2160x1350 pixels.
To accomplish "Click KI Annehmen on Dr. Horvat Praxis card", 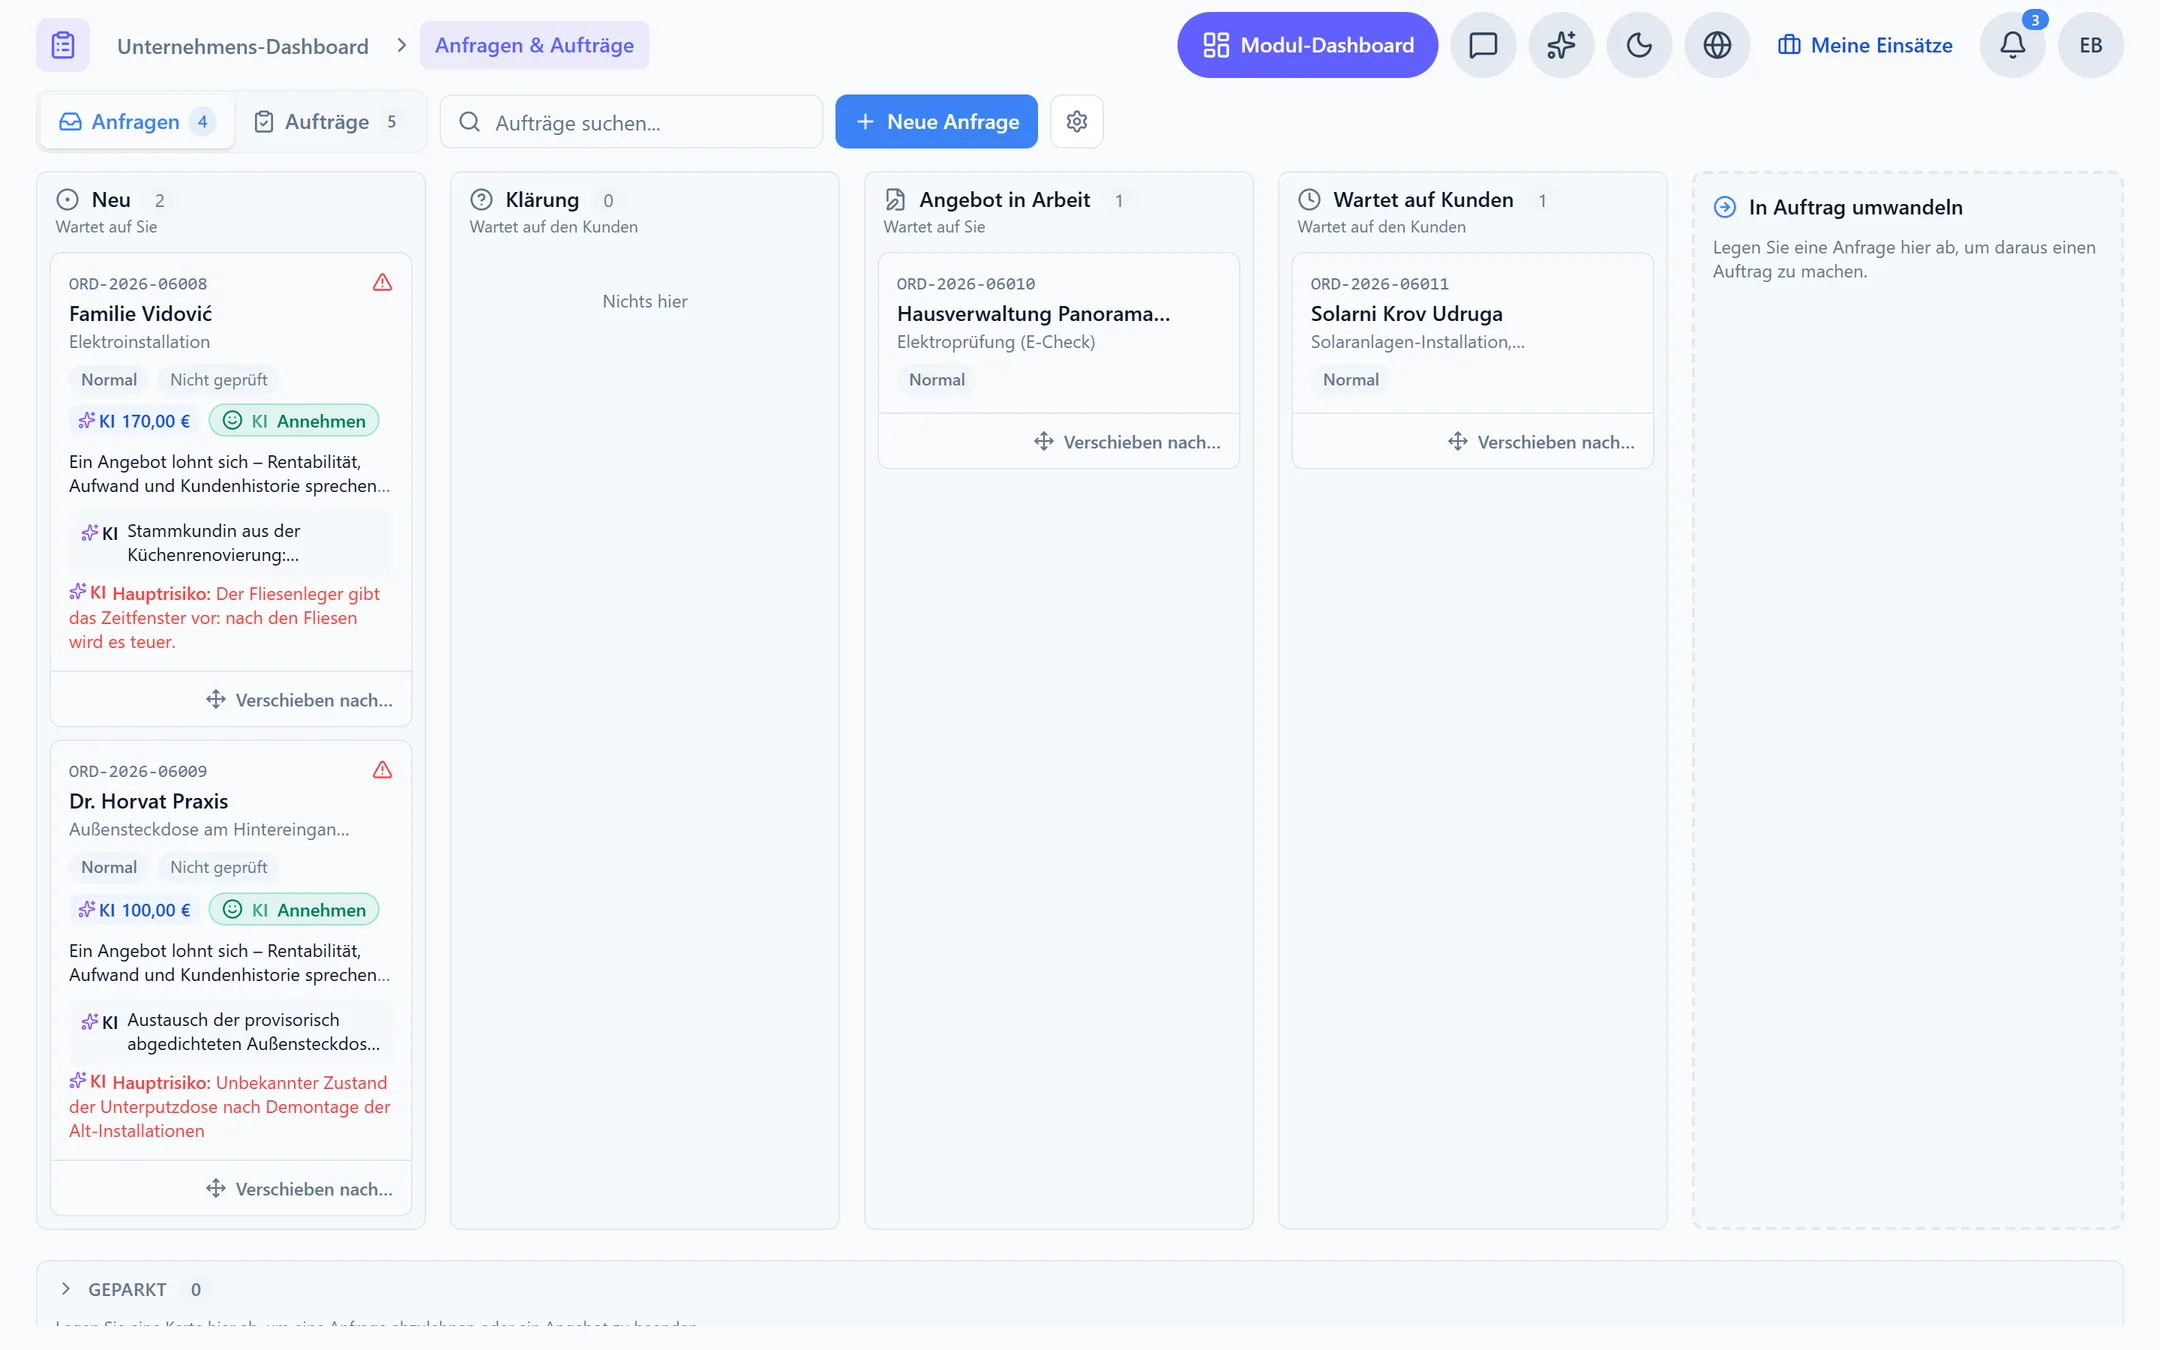I will tap(294, 910).
